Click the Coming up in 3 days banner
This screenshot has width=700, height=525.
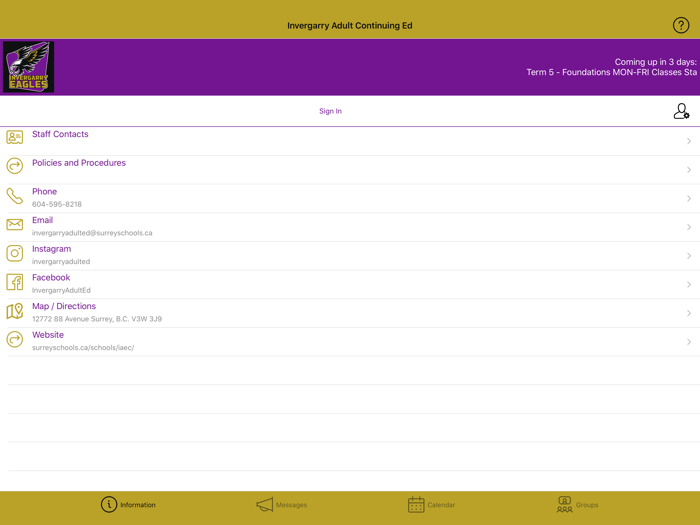click(x=655, y=62)
